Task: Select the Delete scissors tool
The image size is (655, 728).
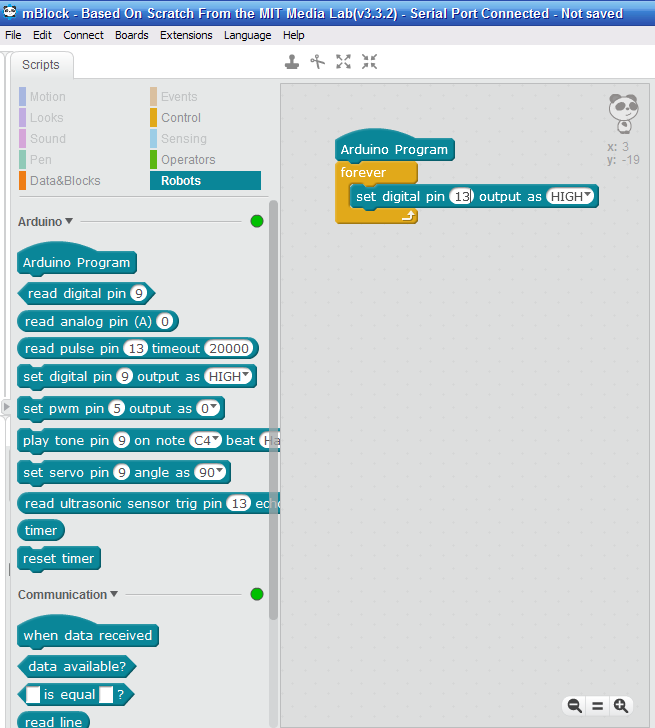Action: coord(318,62)
